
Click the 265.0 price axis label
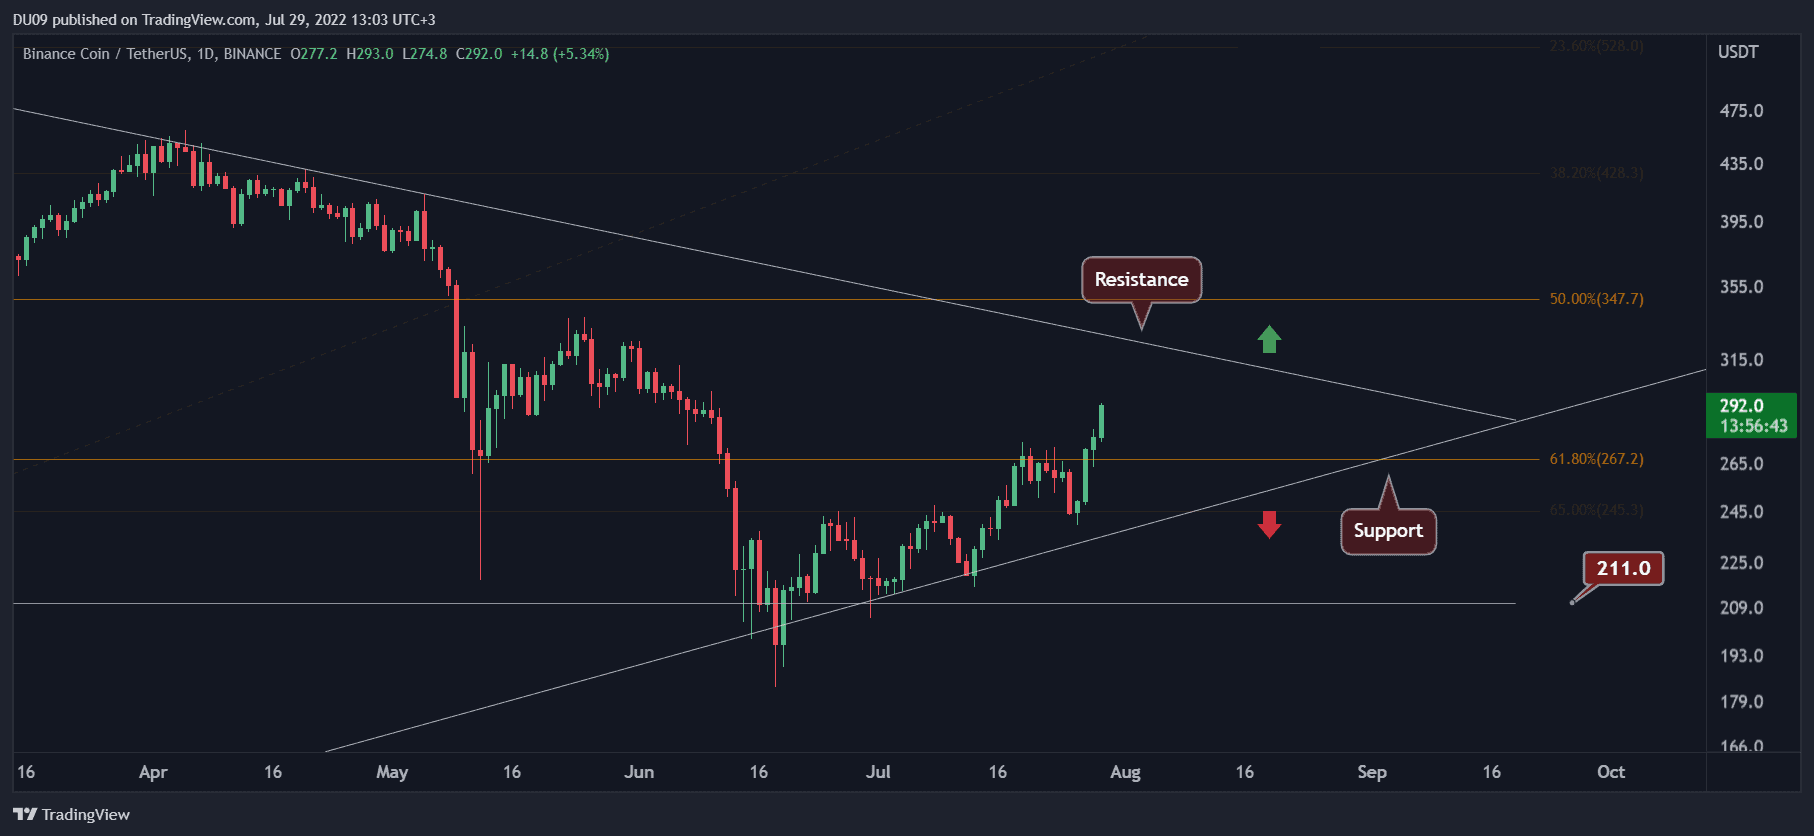tap(1742, 464)
